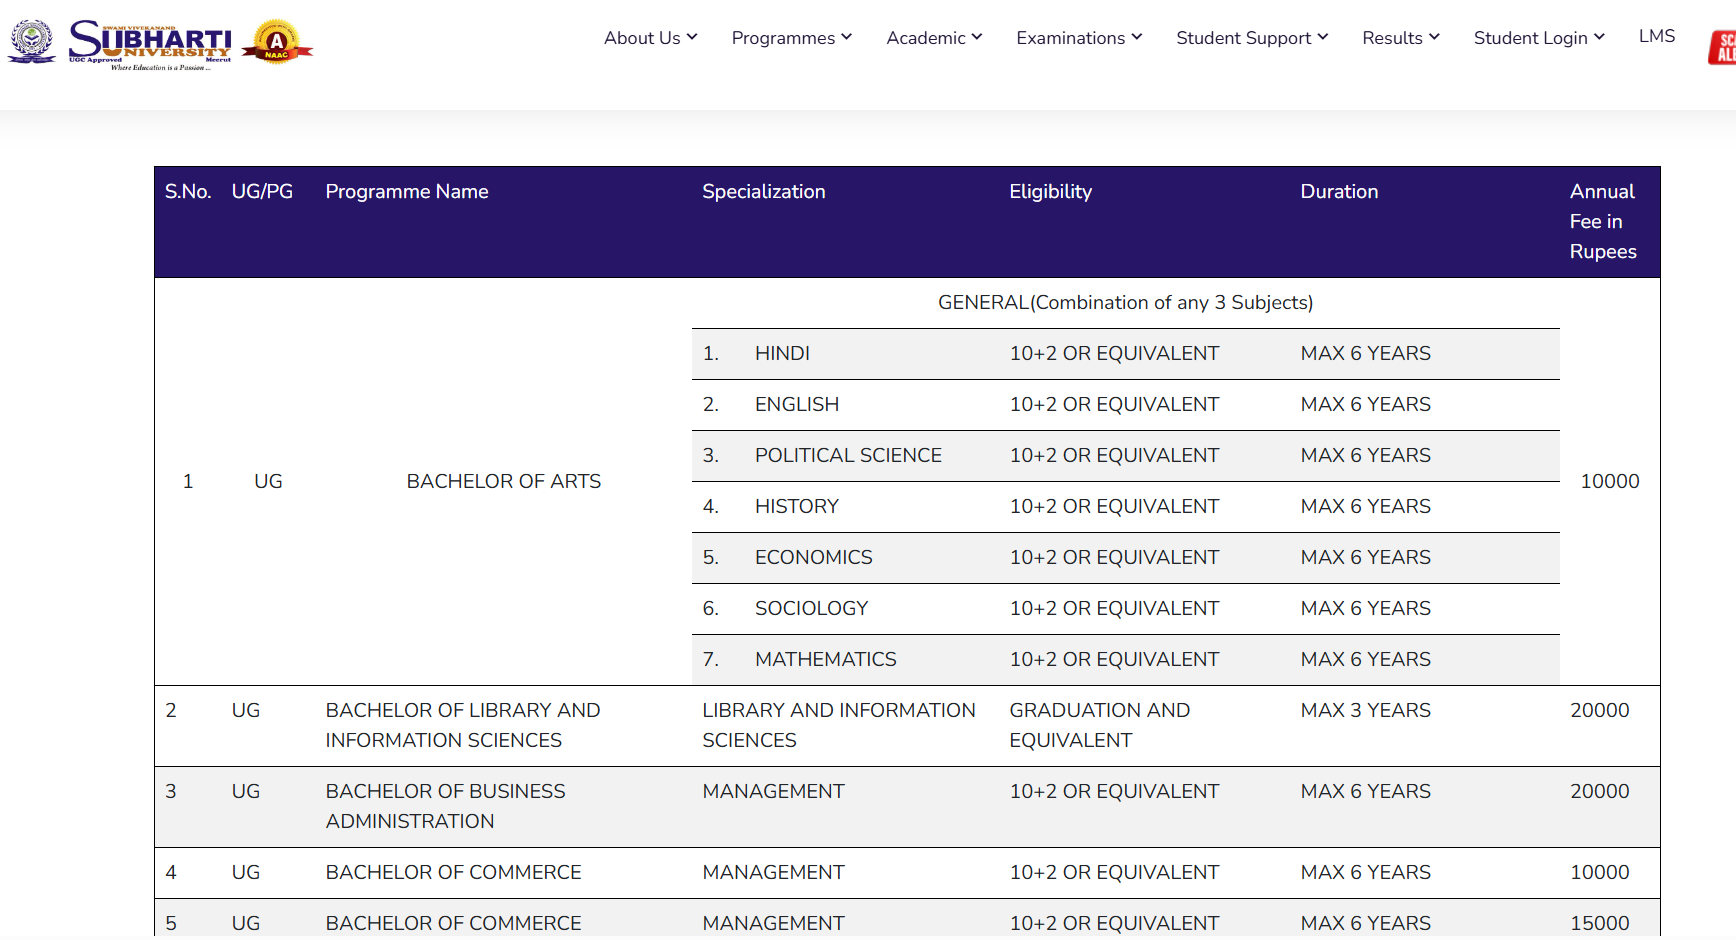Click the university emblem seal logo

click(x=32, y=41)
